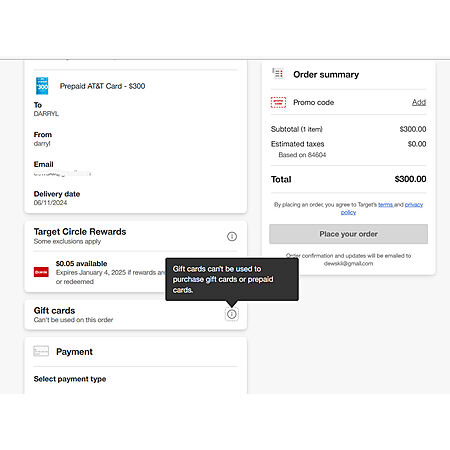Click the Select payment type heading
The height and width of the screenshot is (450, 450).
click(x=70, y=379)
